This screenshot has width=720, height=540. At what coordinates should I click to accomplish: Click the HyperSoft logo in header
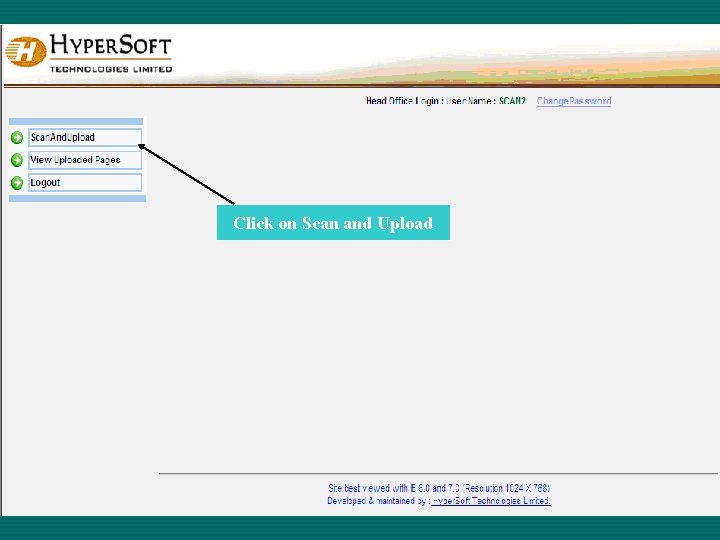[89, 53]
